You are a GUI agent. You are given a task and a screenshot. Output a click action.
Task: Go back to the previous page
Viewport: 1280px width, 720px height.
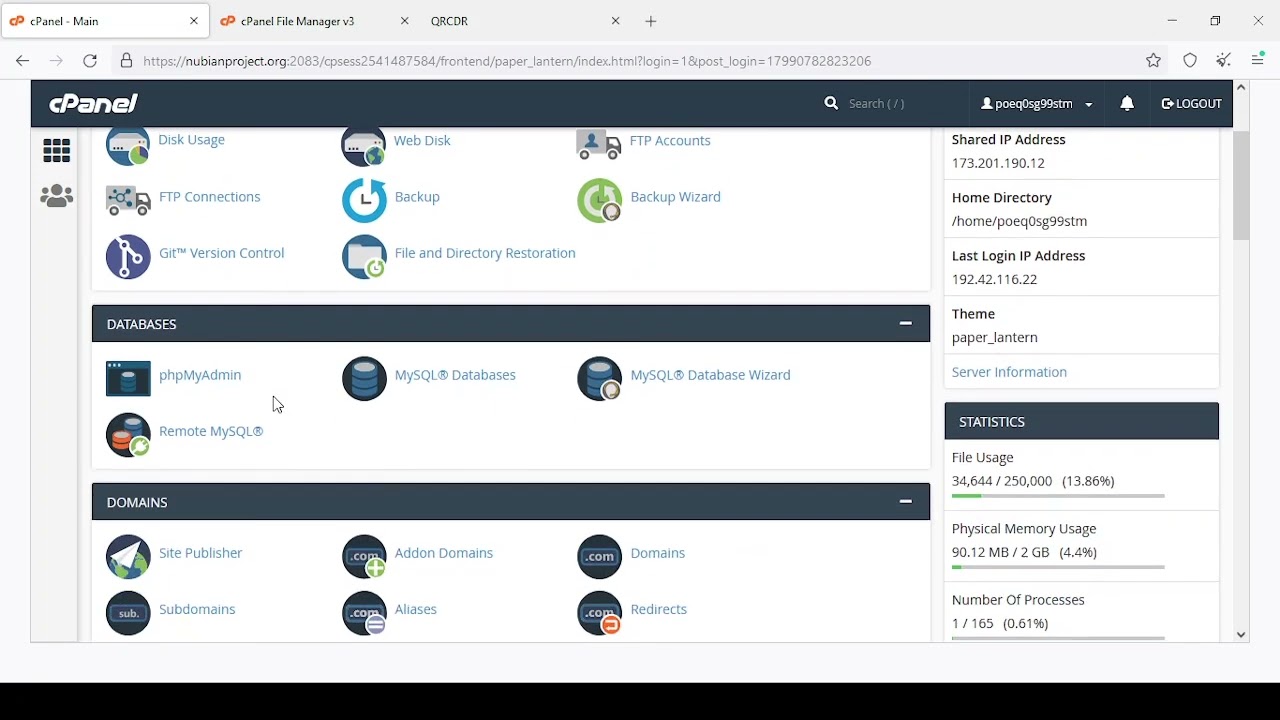22,61
